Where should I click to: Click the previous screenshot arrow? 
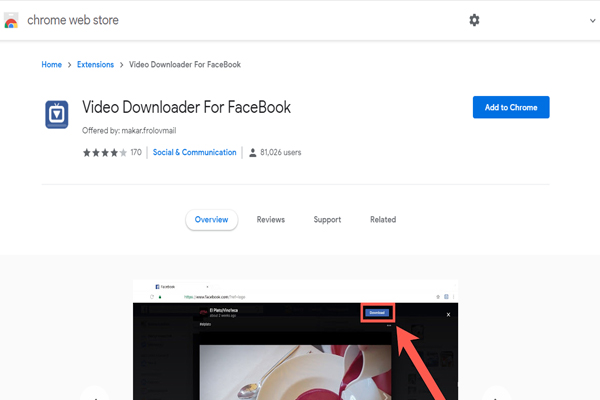[x=93, y=394]
